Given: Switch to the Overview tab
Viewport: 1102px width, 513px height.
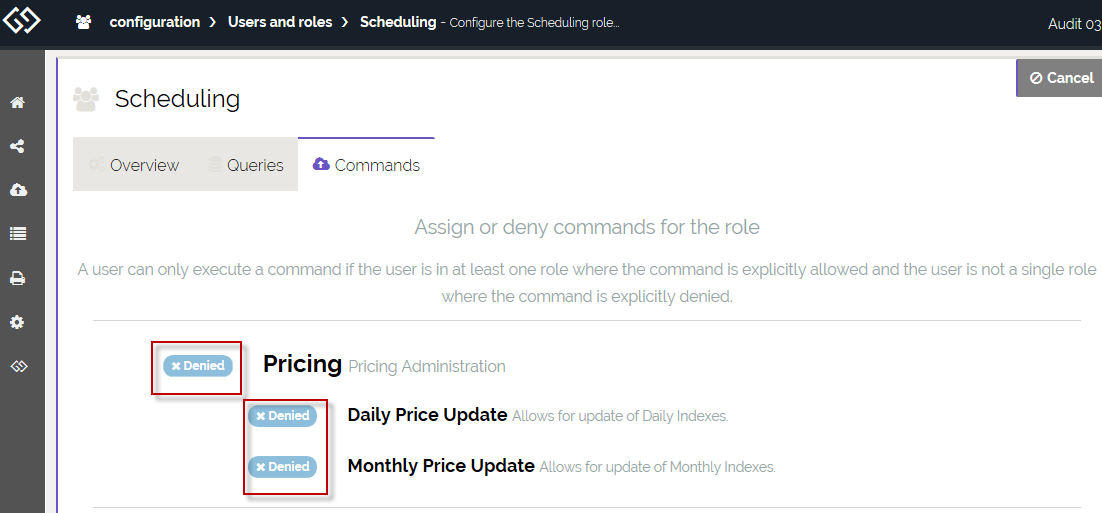Looking at the screenshot, I should pyautogui.click(x=134, y=165).
